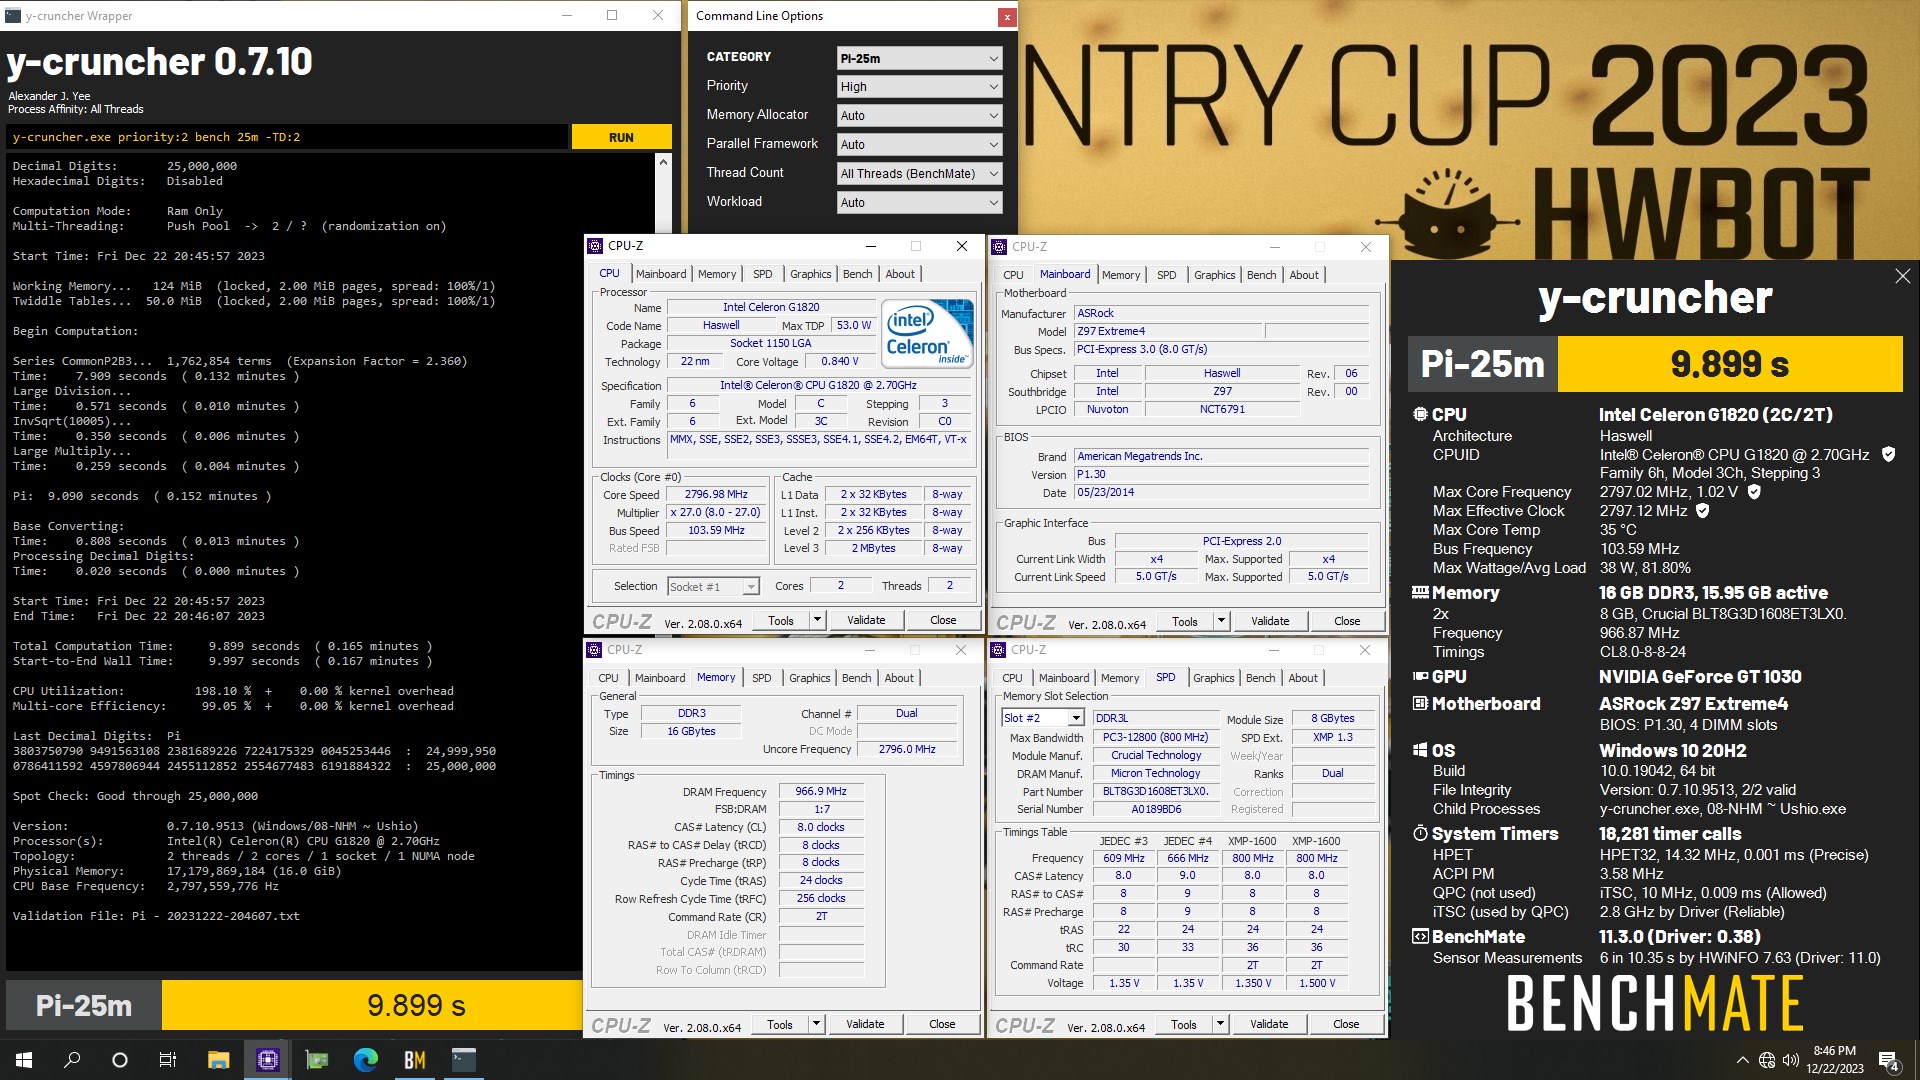Expand the Workload dropdown

[x=919, y=202]
